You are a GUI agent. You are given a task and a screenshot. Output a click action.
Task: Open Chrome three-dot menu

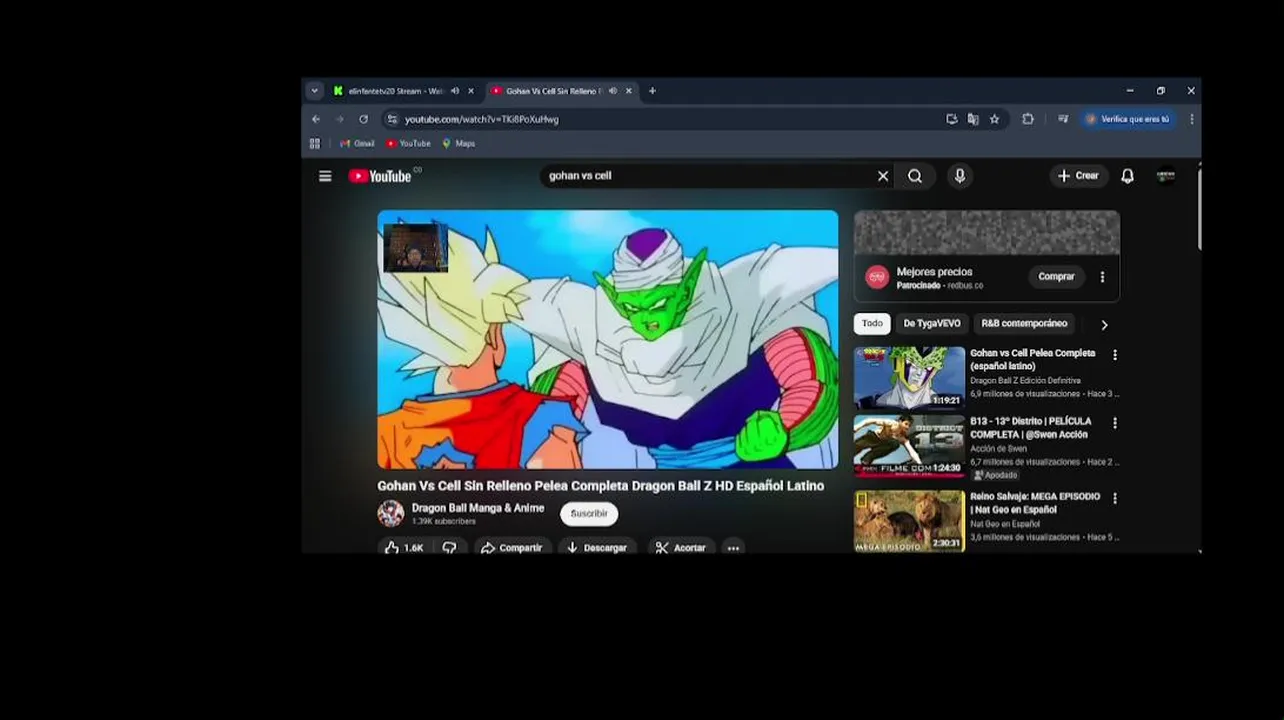1192,119
